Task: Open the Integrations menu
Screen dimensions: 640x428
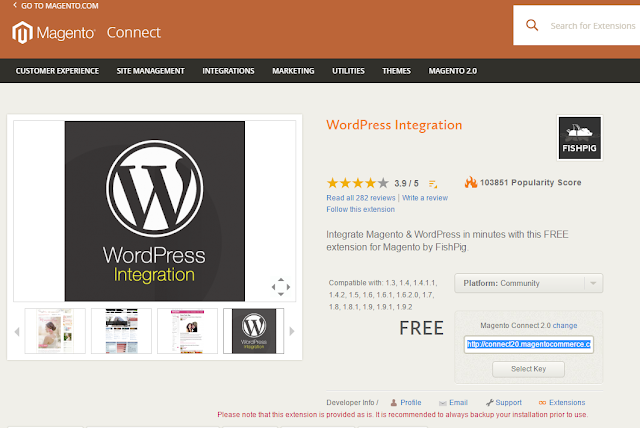Action: pyautogui.click(x=228, y=71)
